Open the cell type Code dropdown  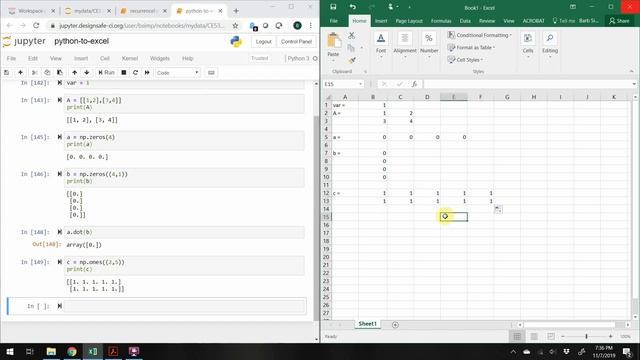point(178,73)
